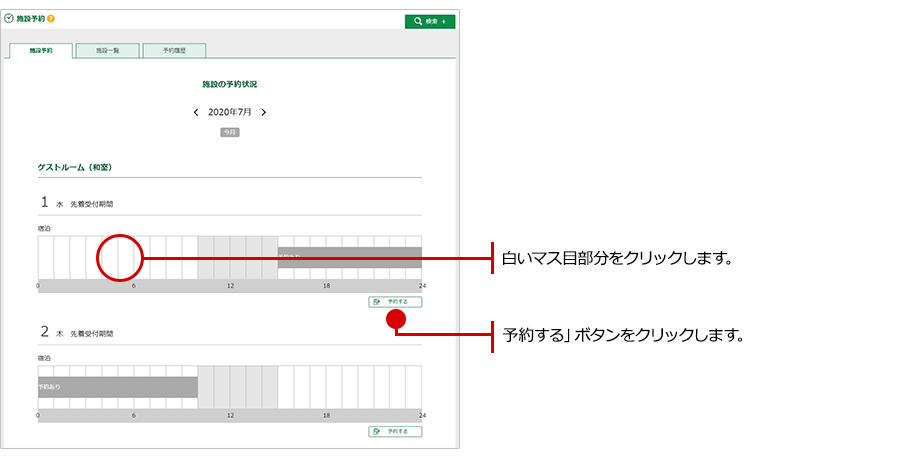Select first white time slot on day 1

pyautogui.click(x=46, y=258)
